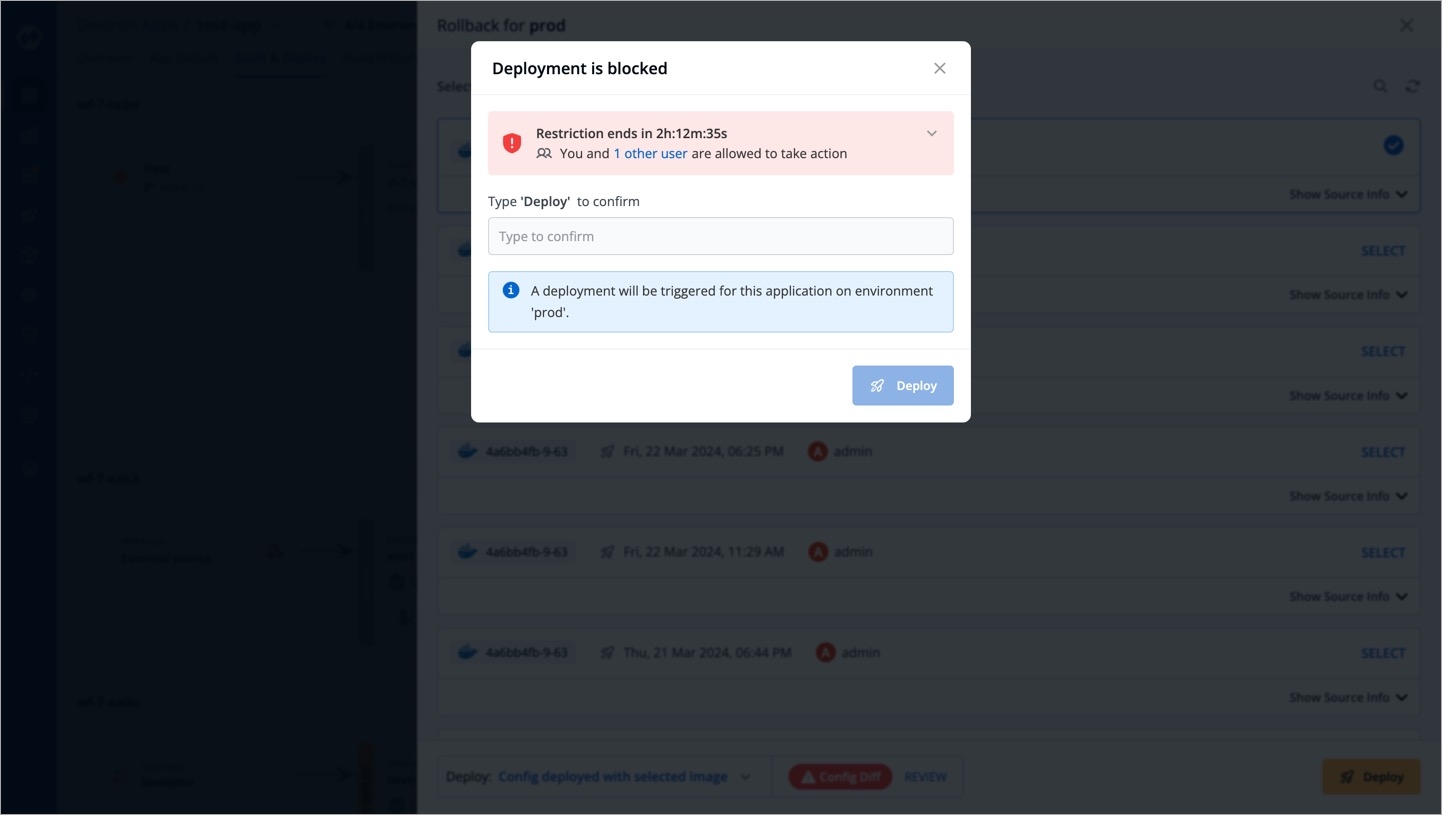Screen dimensions: 1442x815
Task: Click the Deploy button in the dialog
Action: point(902,385)
